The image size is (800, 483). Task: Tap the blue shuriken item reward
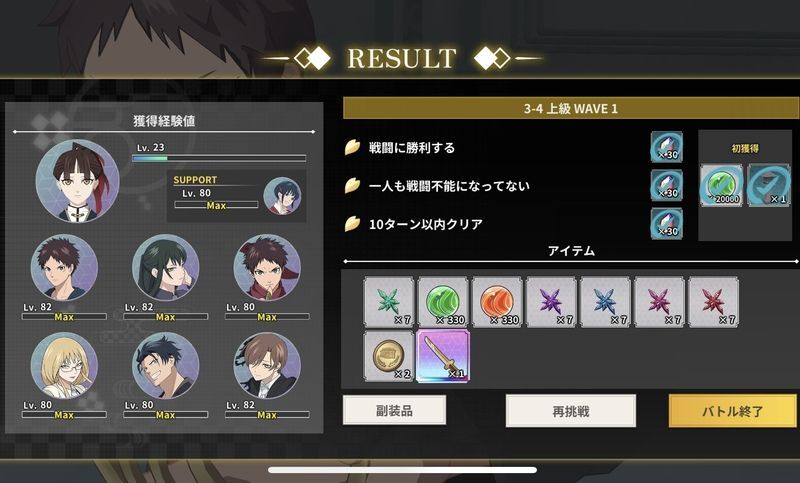pyautogui.click(x=605, y=302)
